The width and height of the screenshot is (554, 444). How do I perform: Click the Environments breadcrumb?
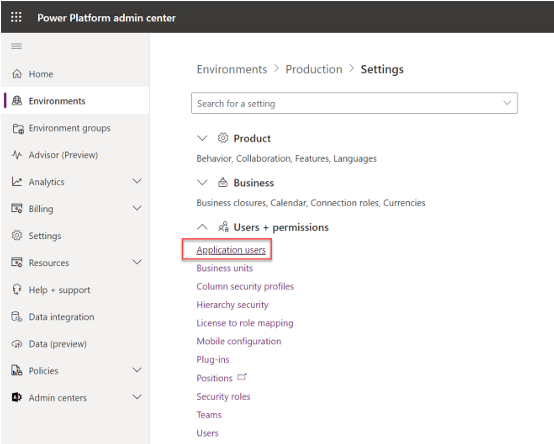click(x=232, y=69)
